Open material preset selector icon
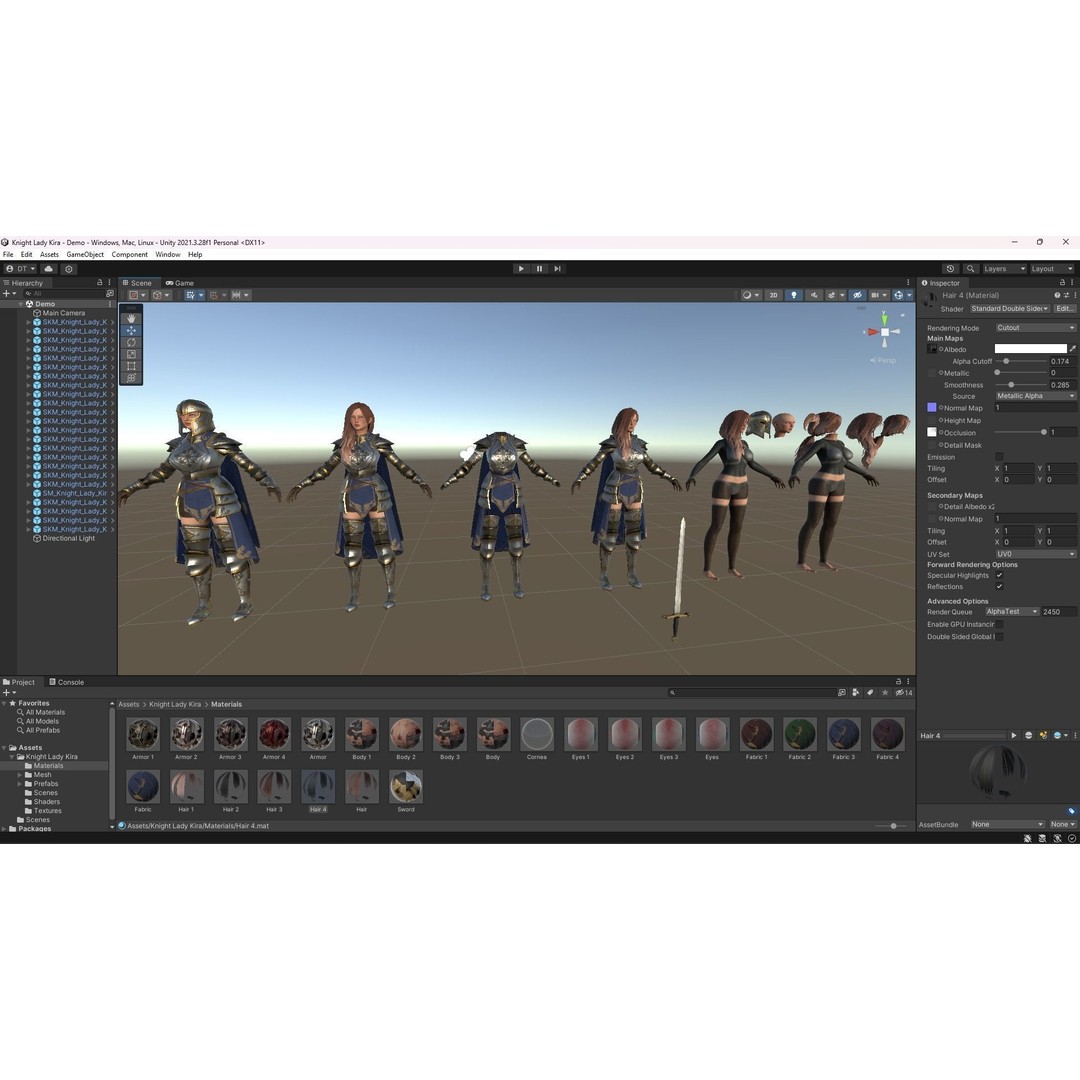The width and height of the screenshot is (1080, 1080). 1066,295
